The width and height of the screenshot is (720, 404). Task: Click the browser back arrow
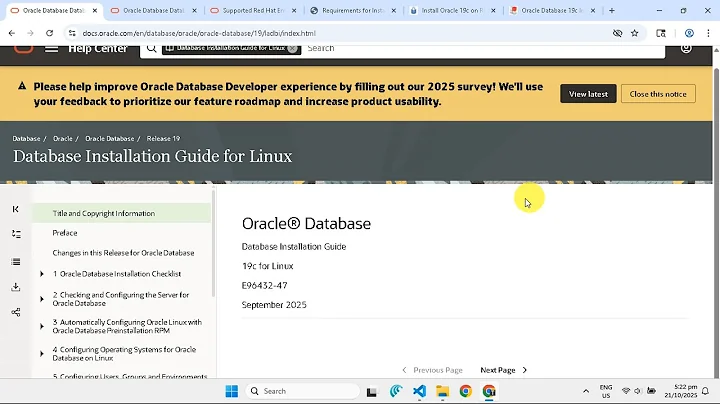click(x=12, y=33)
